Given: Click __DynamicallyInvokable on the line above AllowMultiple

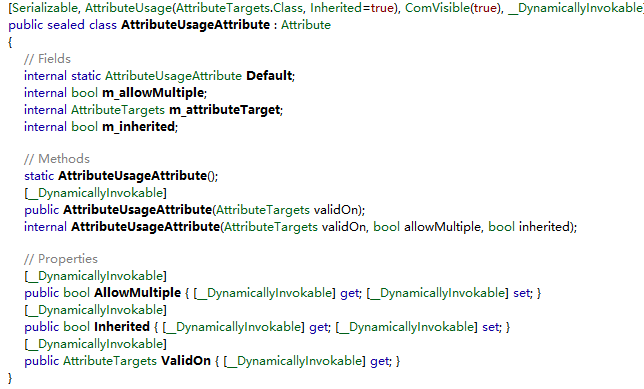Looking at the screenshot, I should [95, 276].
